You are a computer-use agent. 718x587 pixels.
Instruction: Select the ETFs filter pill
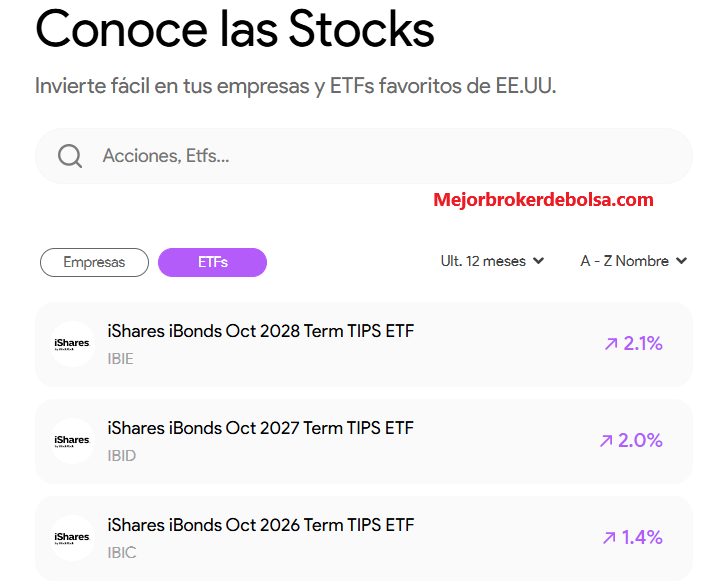(x=212, y=262)
